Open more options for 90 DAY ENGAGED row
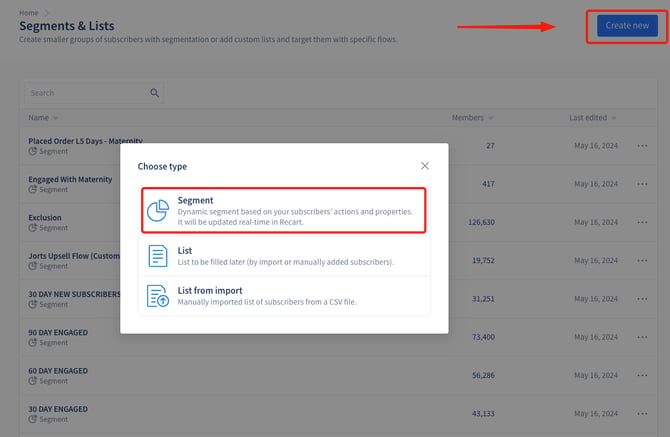The height and width of the screenshot is (437, 670). [x=642, y=337]
